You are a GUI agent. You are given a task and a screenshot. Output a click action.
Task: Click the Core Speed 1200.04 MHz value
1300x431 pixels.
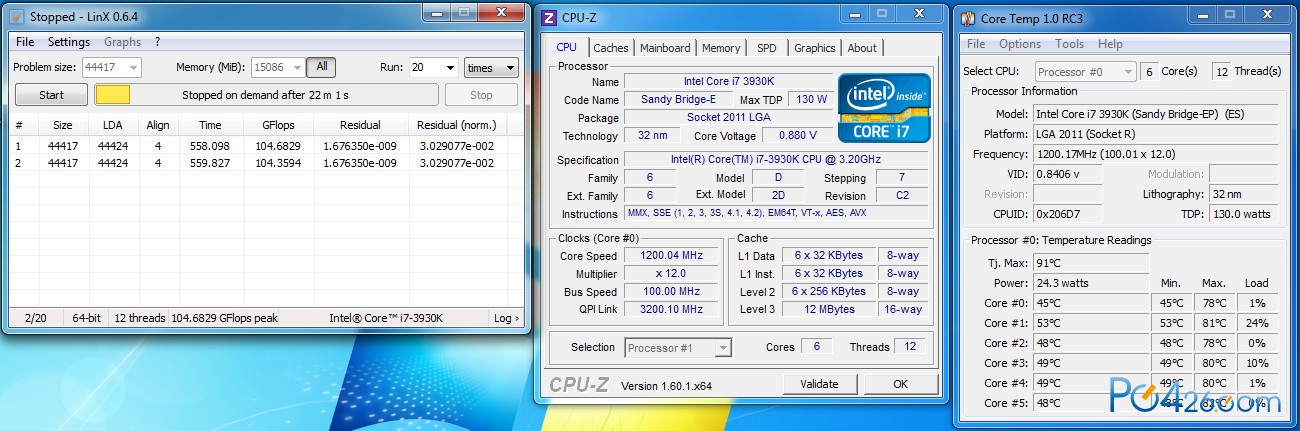[x=671, y=256]
